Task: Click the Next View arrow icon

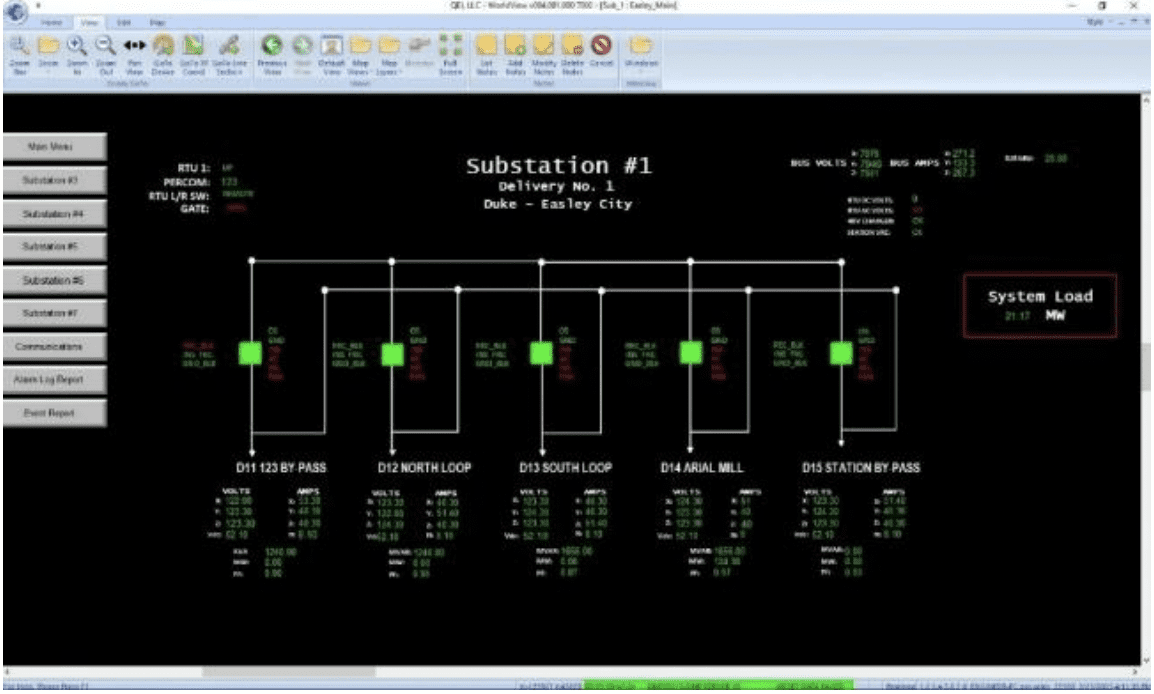Action: (302, 54)
